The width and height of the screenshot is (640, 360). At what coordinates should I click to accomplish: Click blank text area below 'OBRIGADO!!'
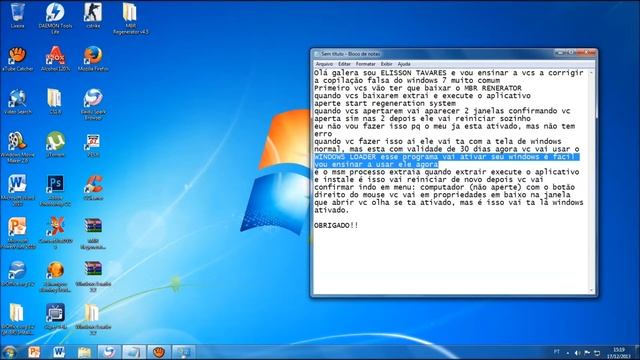coord(451,261)
